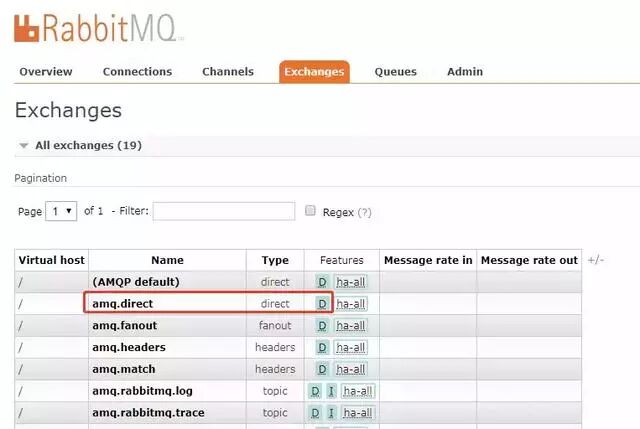
Task: Click the headers type cell of amq.match
Action: coord(275,369)
